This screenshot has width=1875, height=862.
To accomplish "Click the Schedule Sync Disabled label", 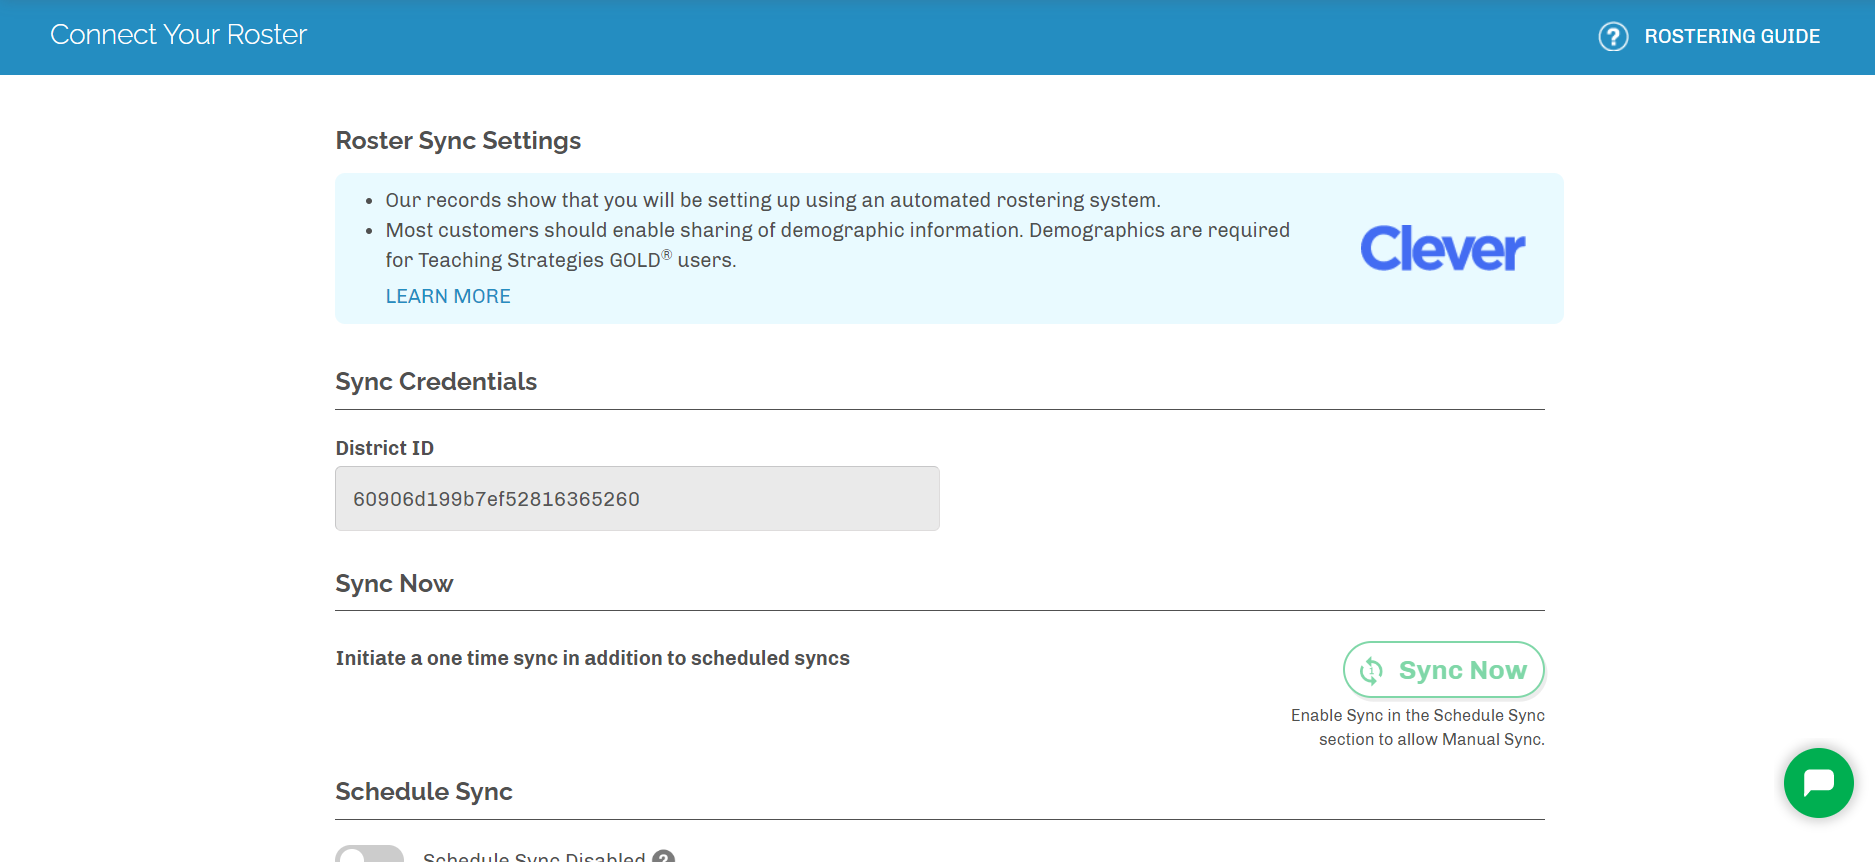I will 534,857.
